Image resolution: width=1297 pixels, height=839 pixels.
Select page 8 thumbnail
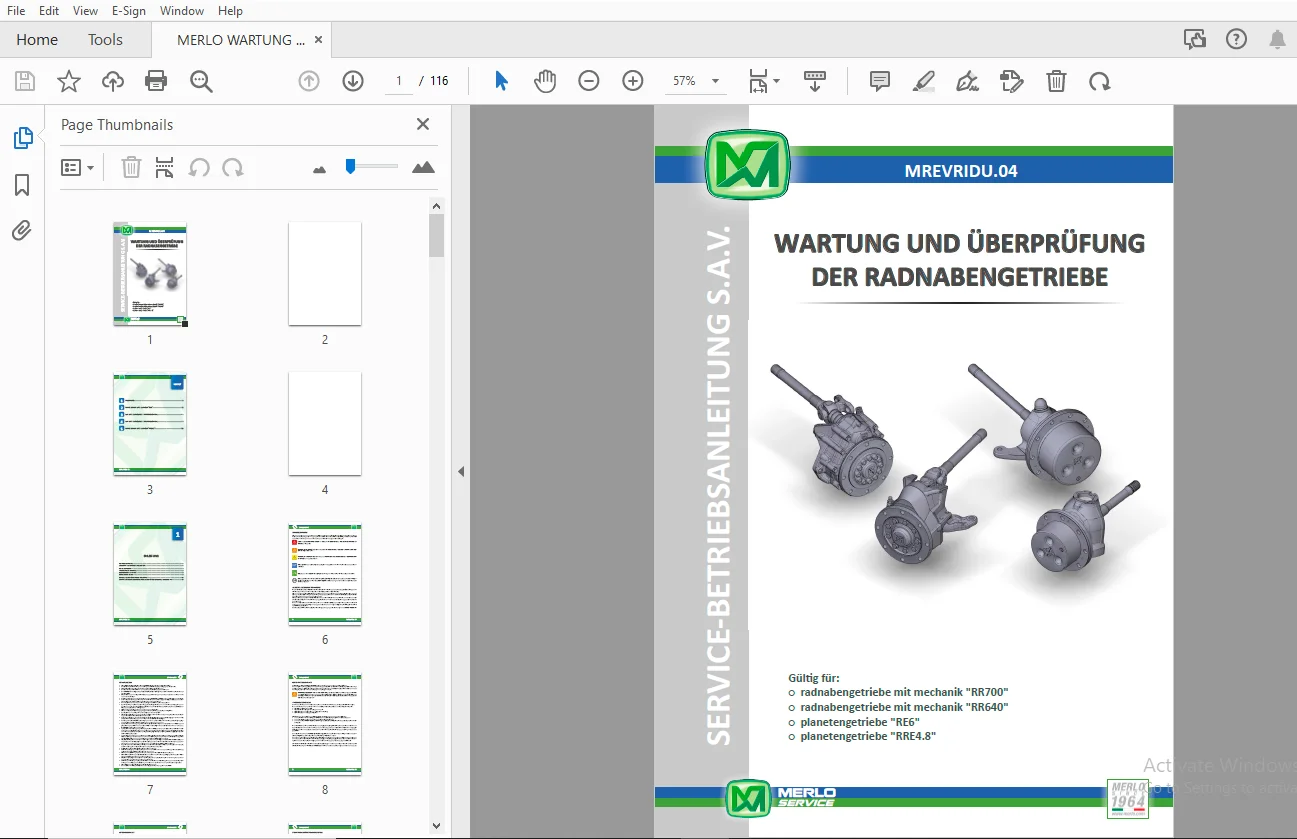point(325,724)
